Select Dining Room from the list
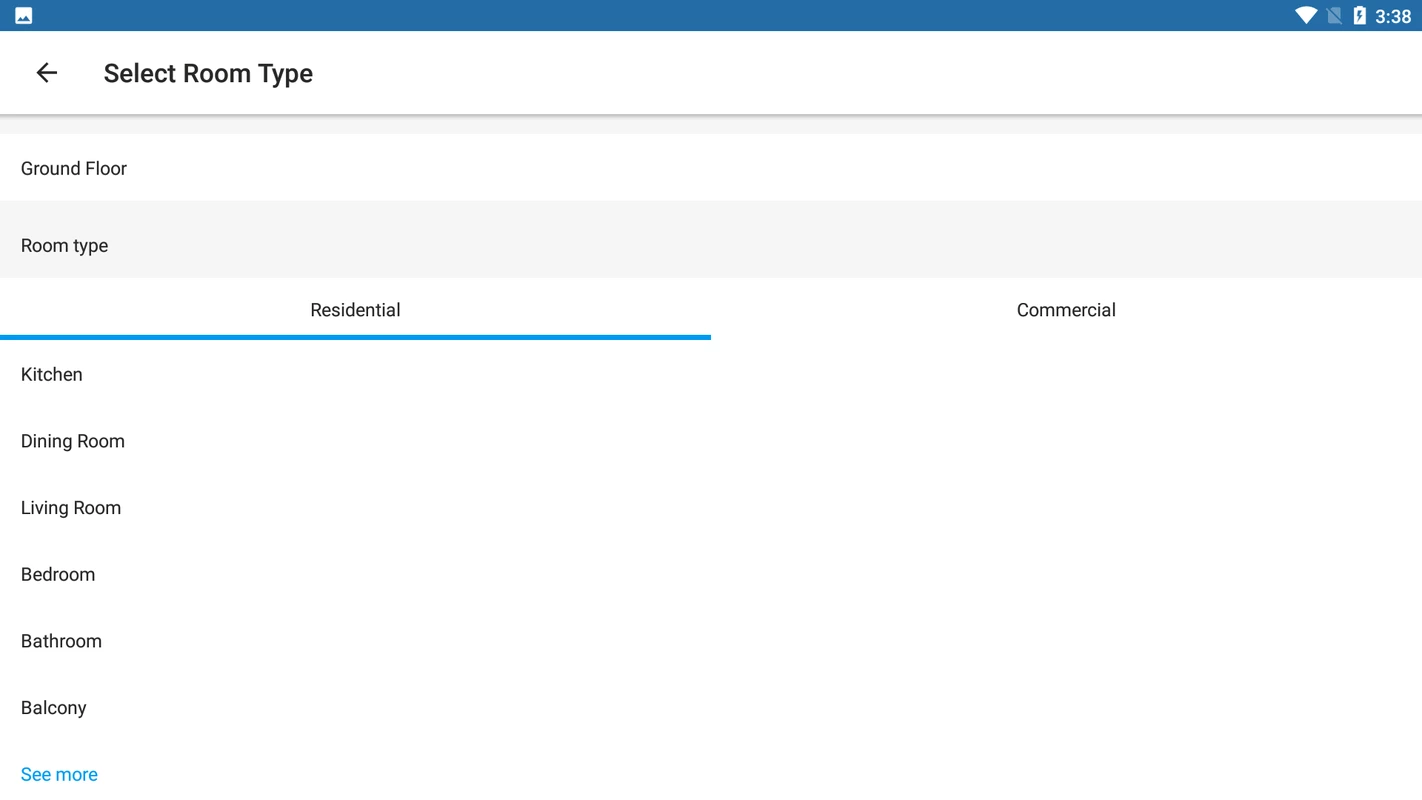This screenshot has width=1422, height=800. click(711, 441)
